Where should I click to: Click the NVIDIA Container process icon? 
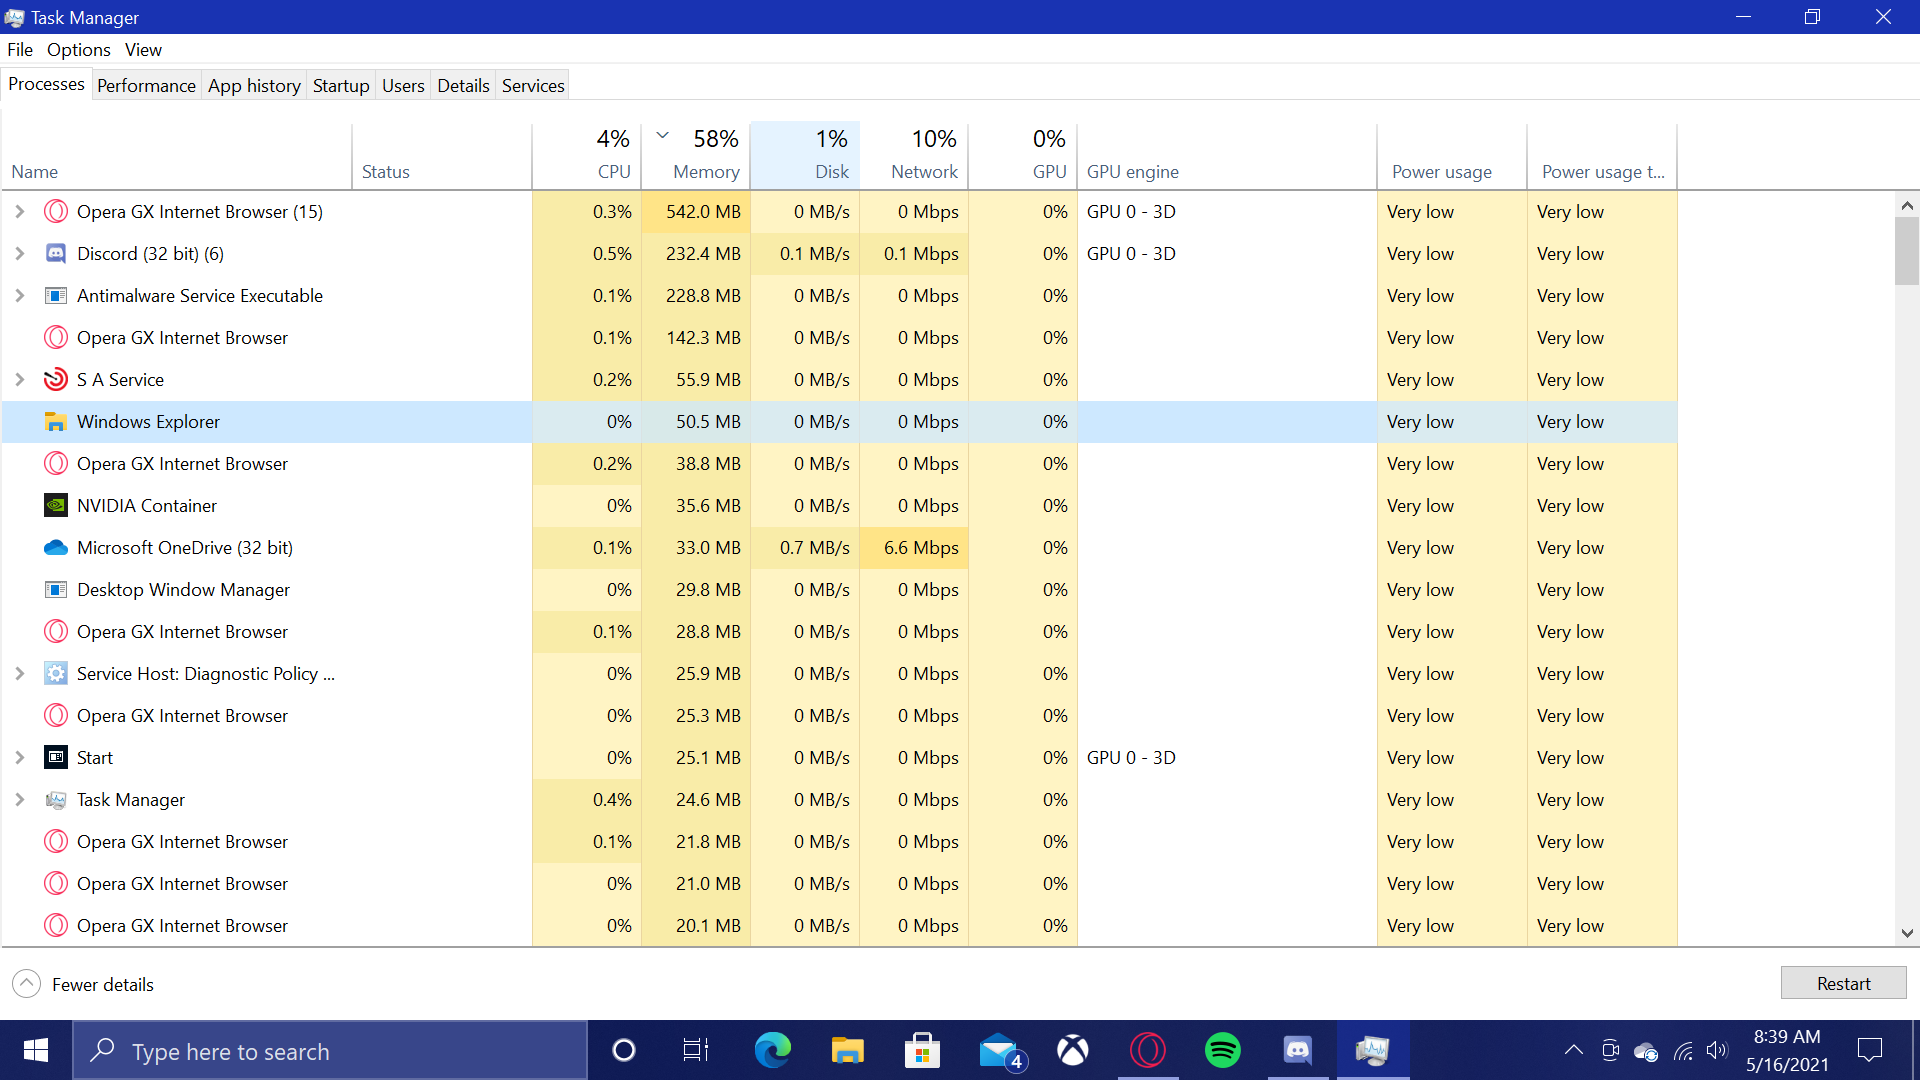[56, 506]
